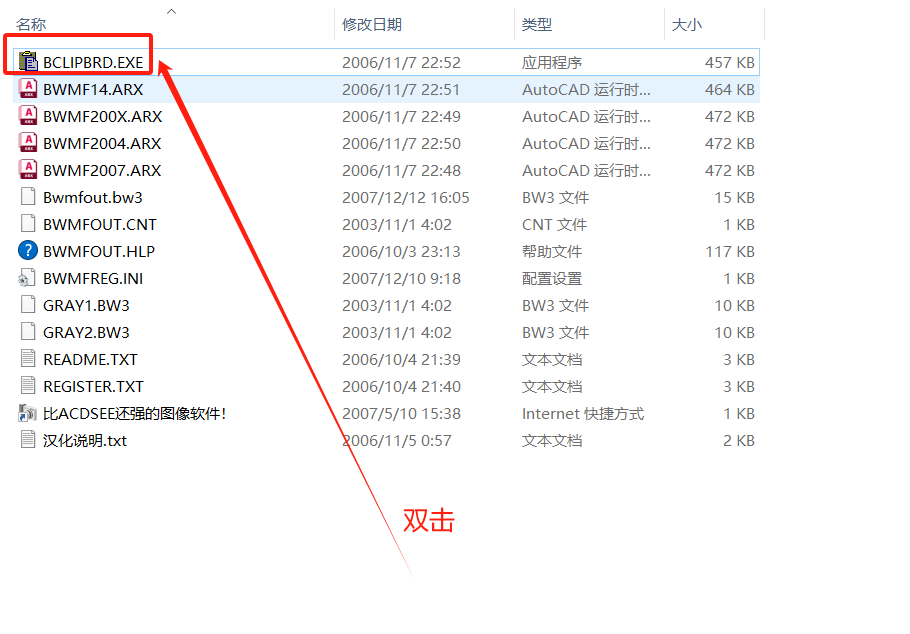
Task: Click the BWMF2007.ARX AutoCAD icon
Action: tap(27, 169)
